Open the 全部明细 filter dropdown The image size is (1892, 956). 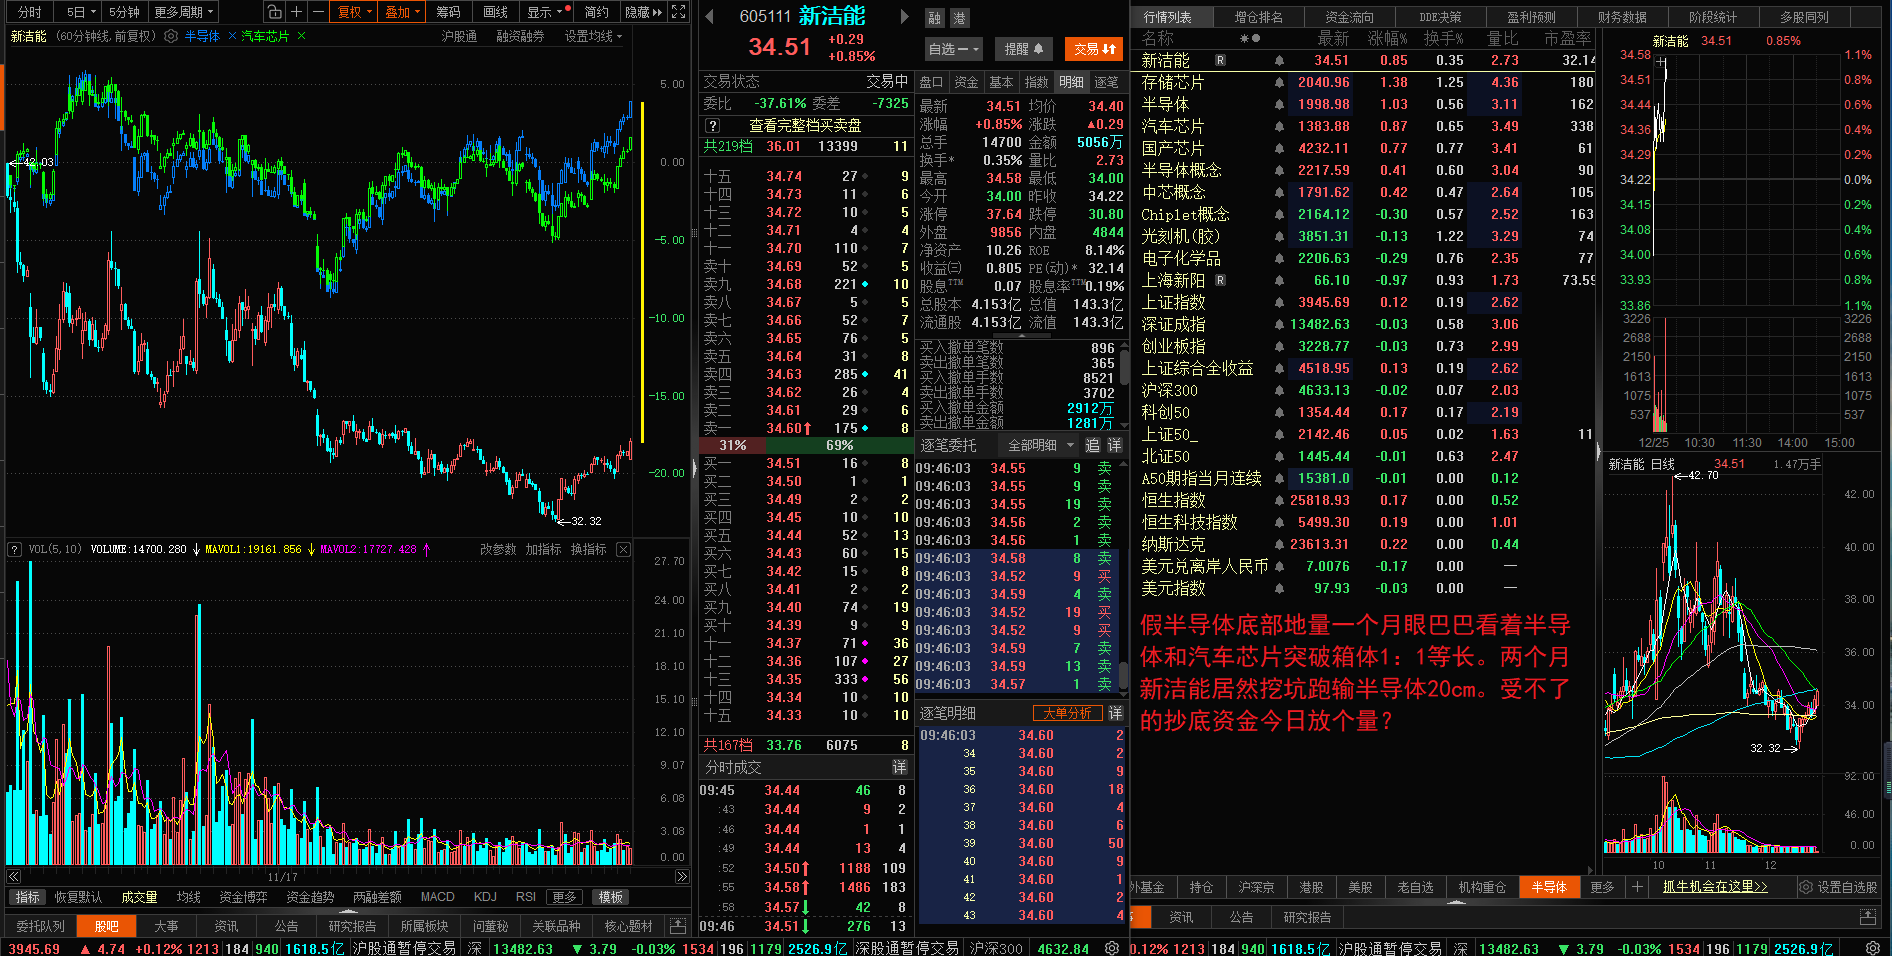pyautogui.click(x=1040, y=445)
